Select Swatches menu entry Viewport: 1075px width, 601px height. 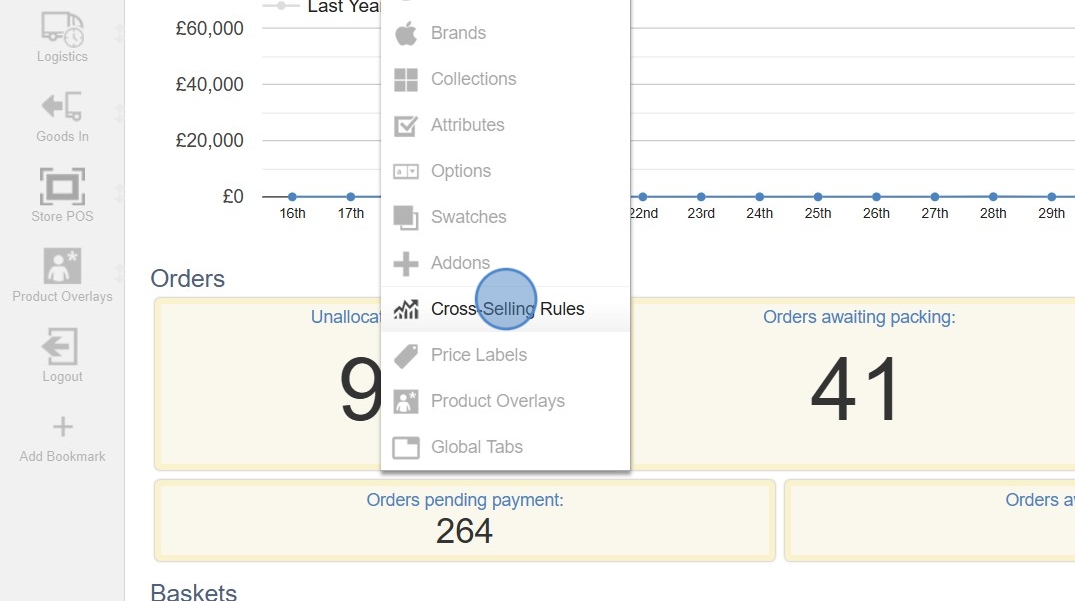point(468,217)
